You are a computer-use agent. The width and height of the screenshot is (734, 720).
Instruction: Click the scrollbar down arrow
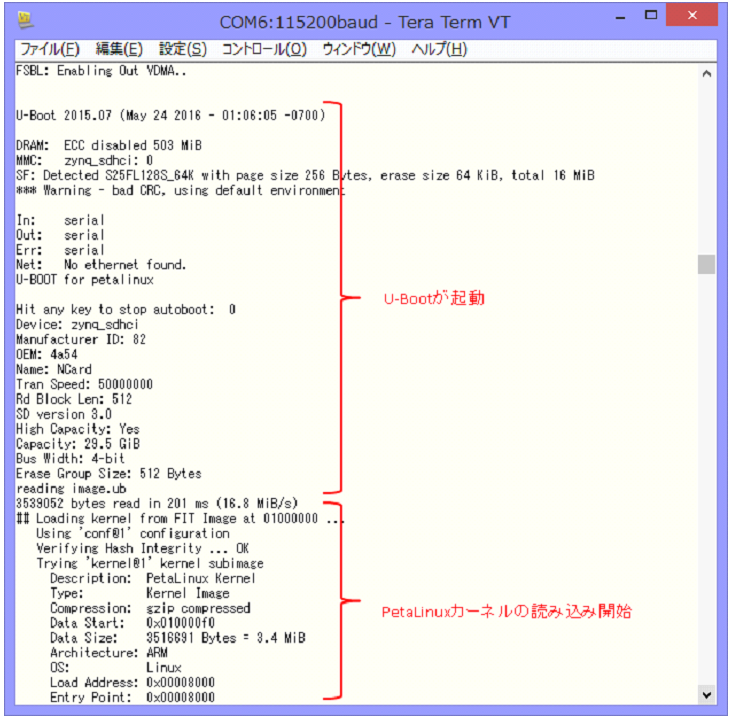(x=707, y=694)
